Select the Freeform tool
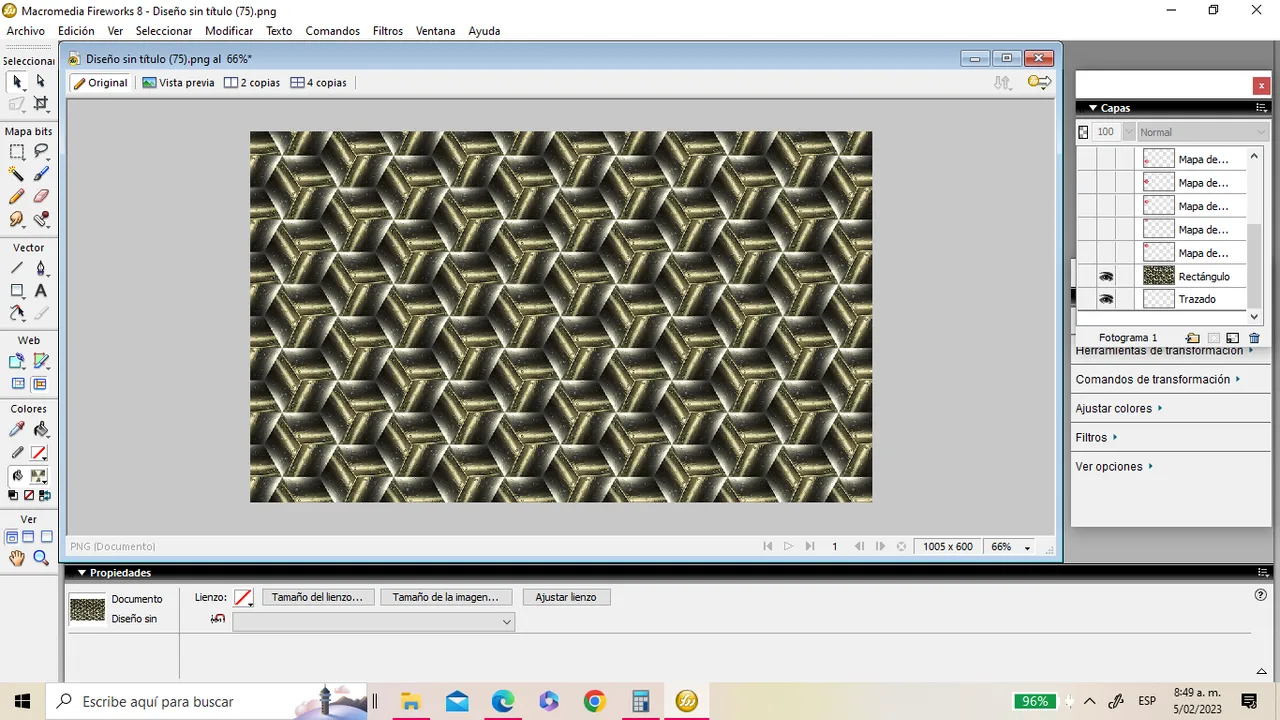The width and height of the screenshot is (1280, 720). click(17, 313)
